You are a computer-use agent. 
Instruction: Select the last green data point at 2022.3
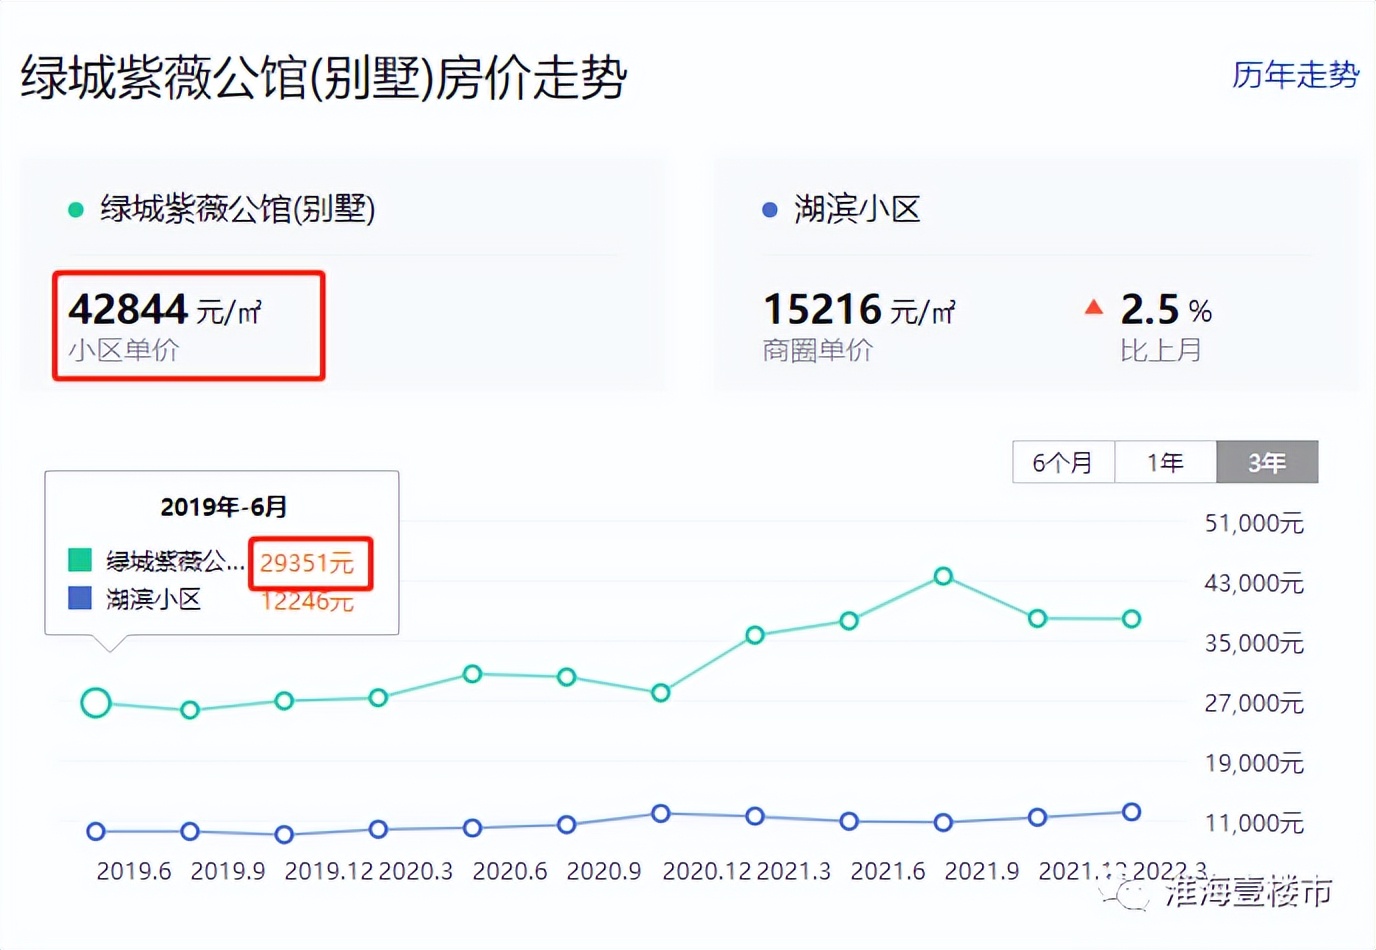tap(1131, 619)
